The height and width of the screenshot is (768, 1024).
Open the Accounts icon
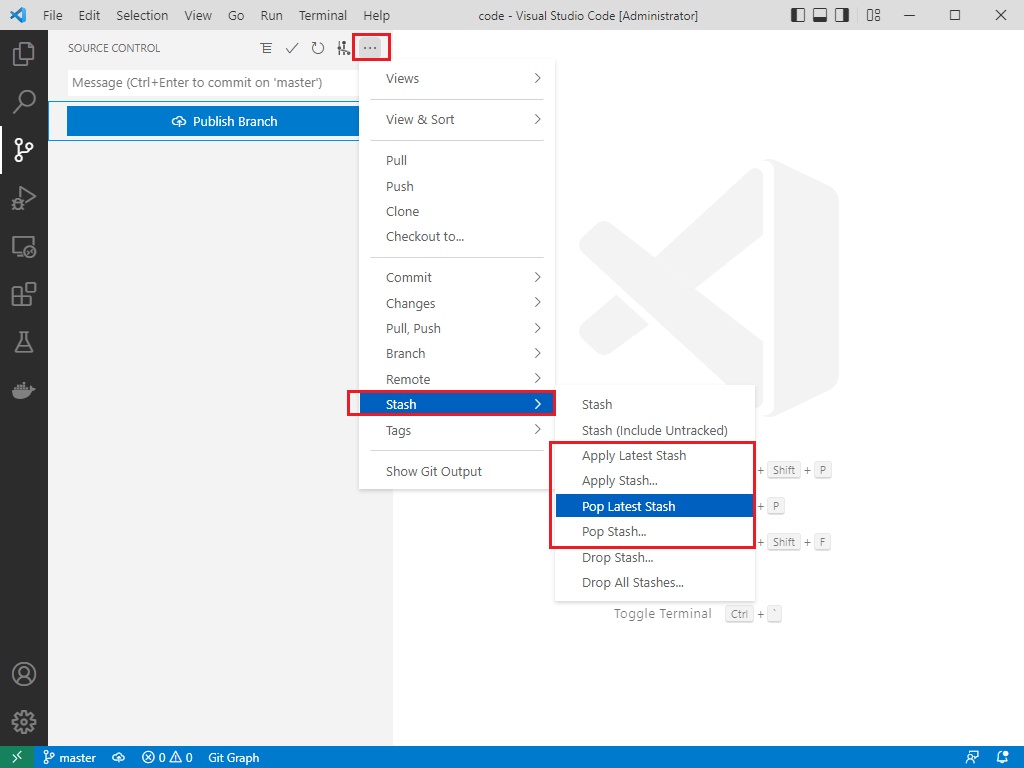24,674
